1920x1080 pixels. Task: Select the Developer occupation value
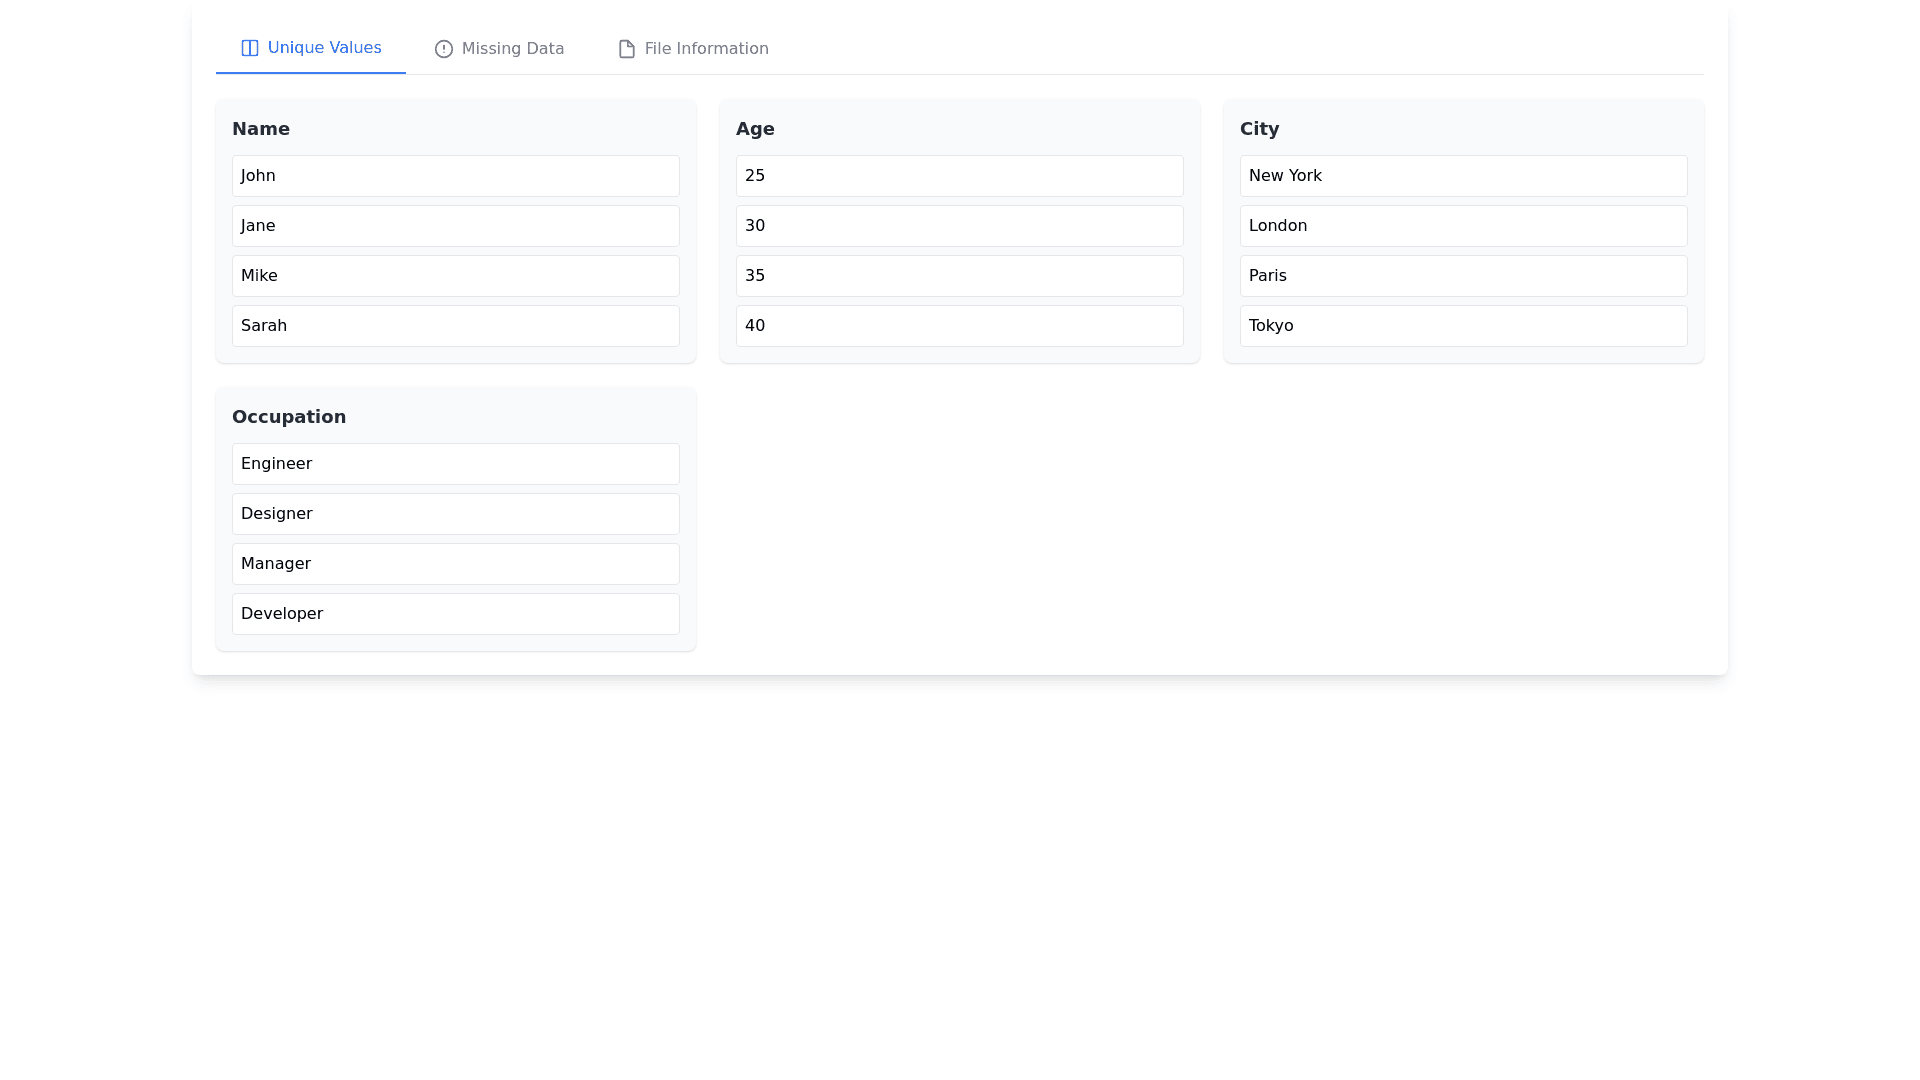point(455,614)
